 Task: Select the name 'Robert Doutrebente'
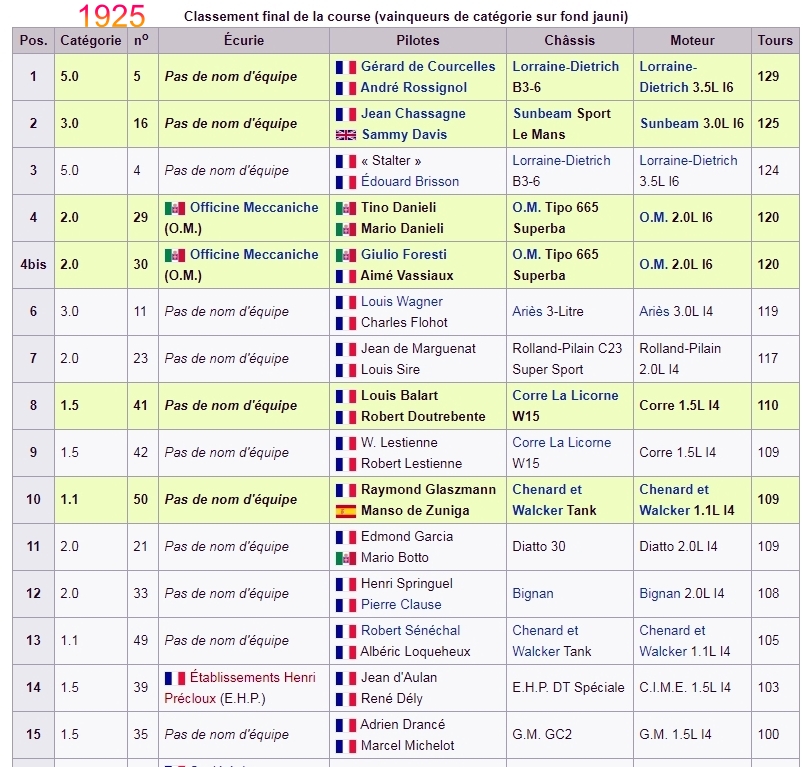423,416
